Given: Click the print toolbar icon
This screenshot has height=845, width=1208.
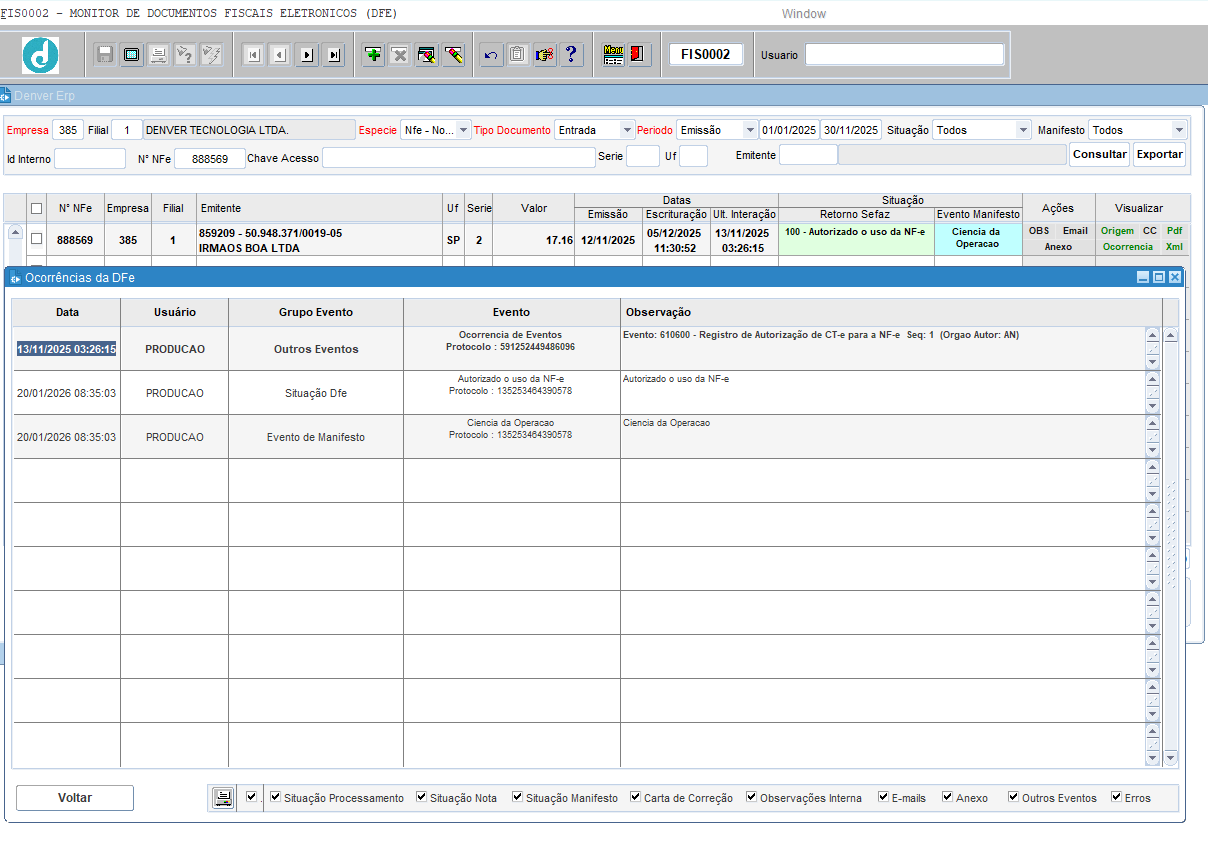Looking at the screenshot, I should tap(158, 54).
